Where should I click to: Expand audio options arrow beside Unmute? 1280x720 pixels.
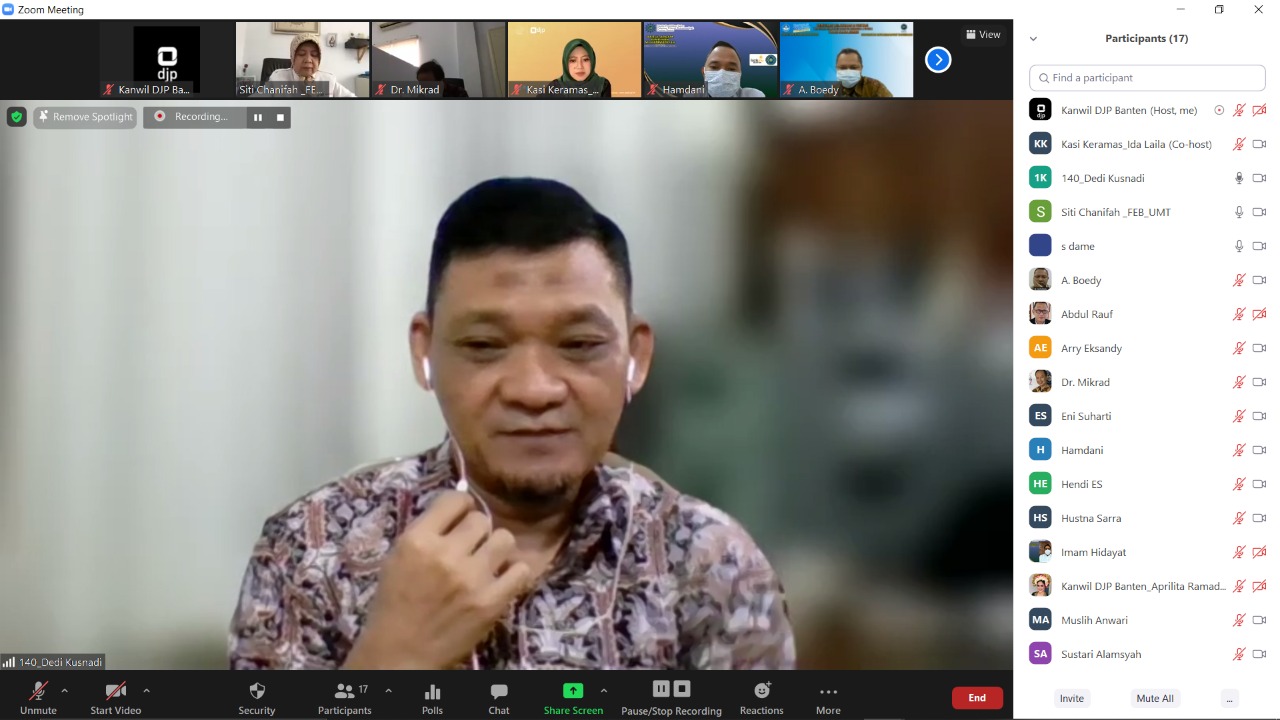point(65,690)
